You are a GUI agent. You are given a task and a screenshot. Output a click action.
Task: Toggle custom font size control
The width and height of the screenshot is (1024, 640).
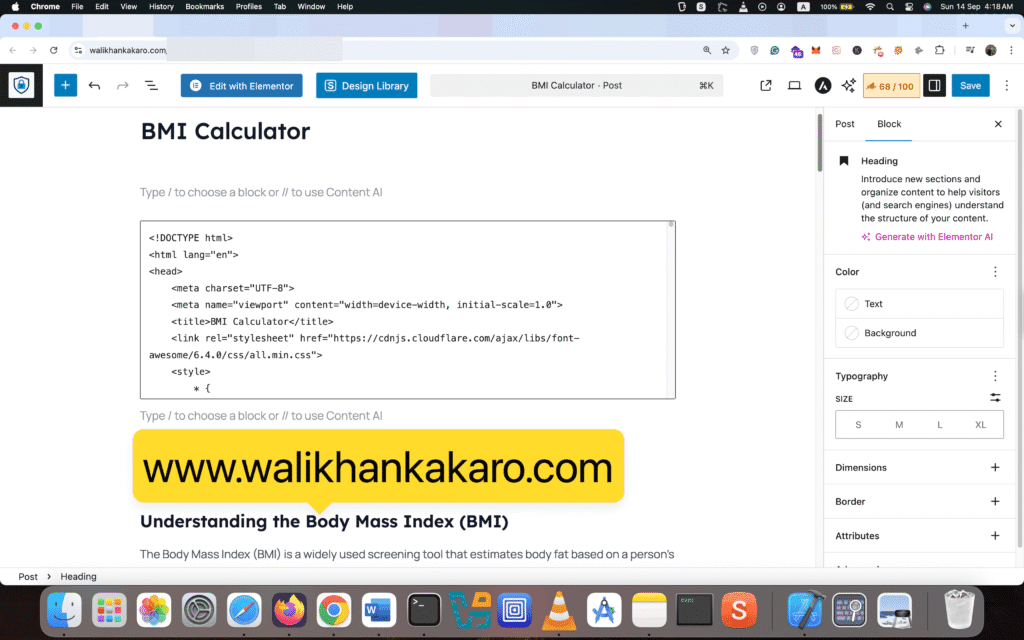(995, 398)
